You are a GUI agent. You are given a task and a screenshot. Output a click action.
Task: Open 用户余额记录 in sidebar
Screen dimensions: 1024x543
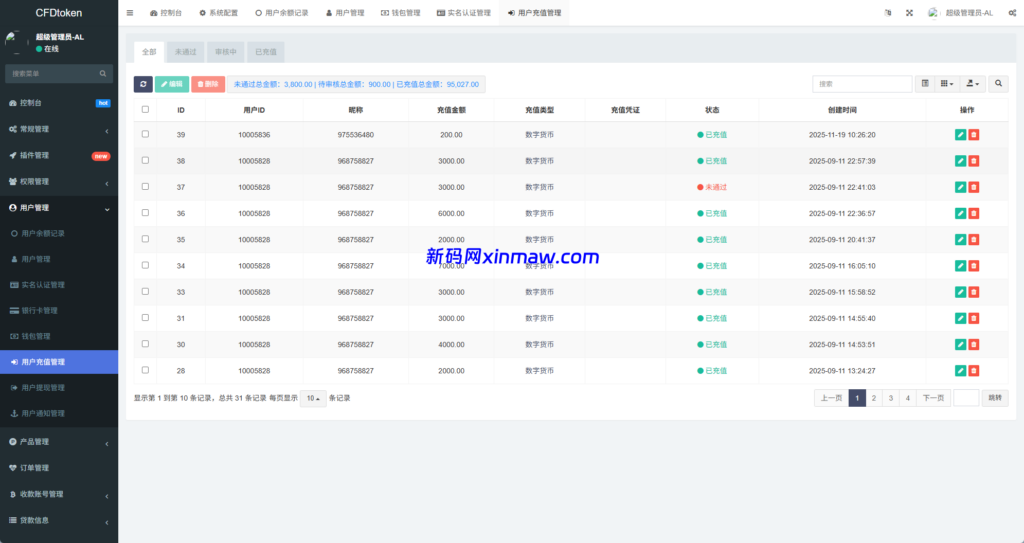click(59, 233)
